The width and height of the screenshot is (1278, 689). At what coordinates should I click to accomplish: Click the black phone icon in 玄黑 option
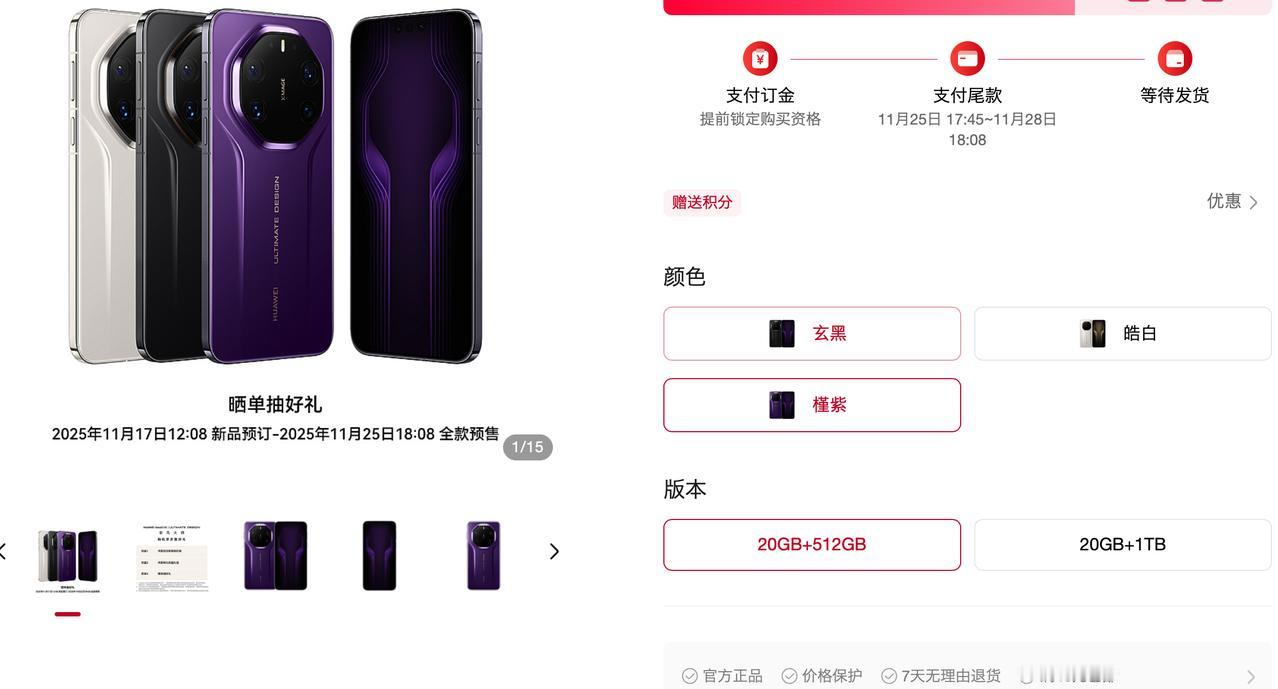tap(782, 334)
